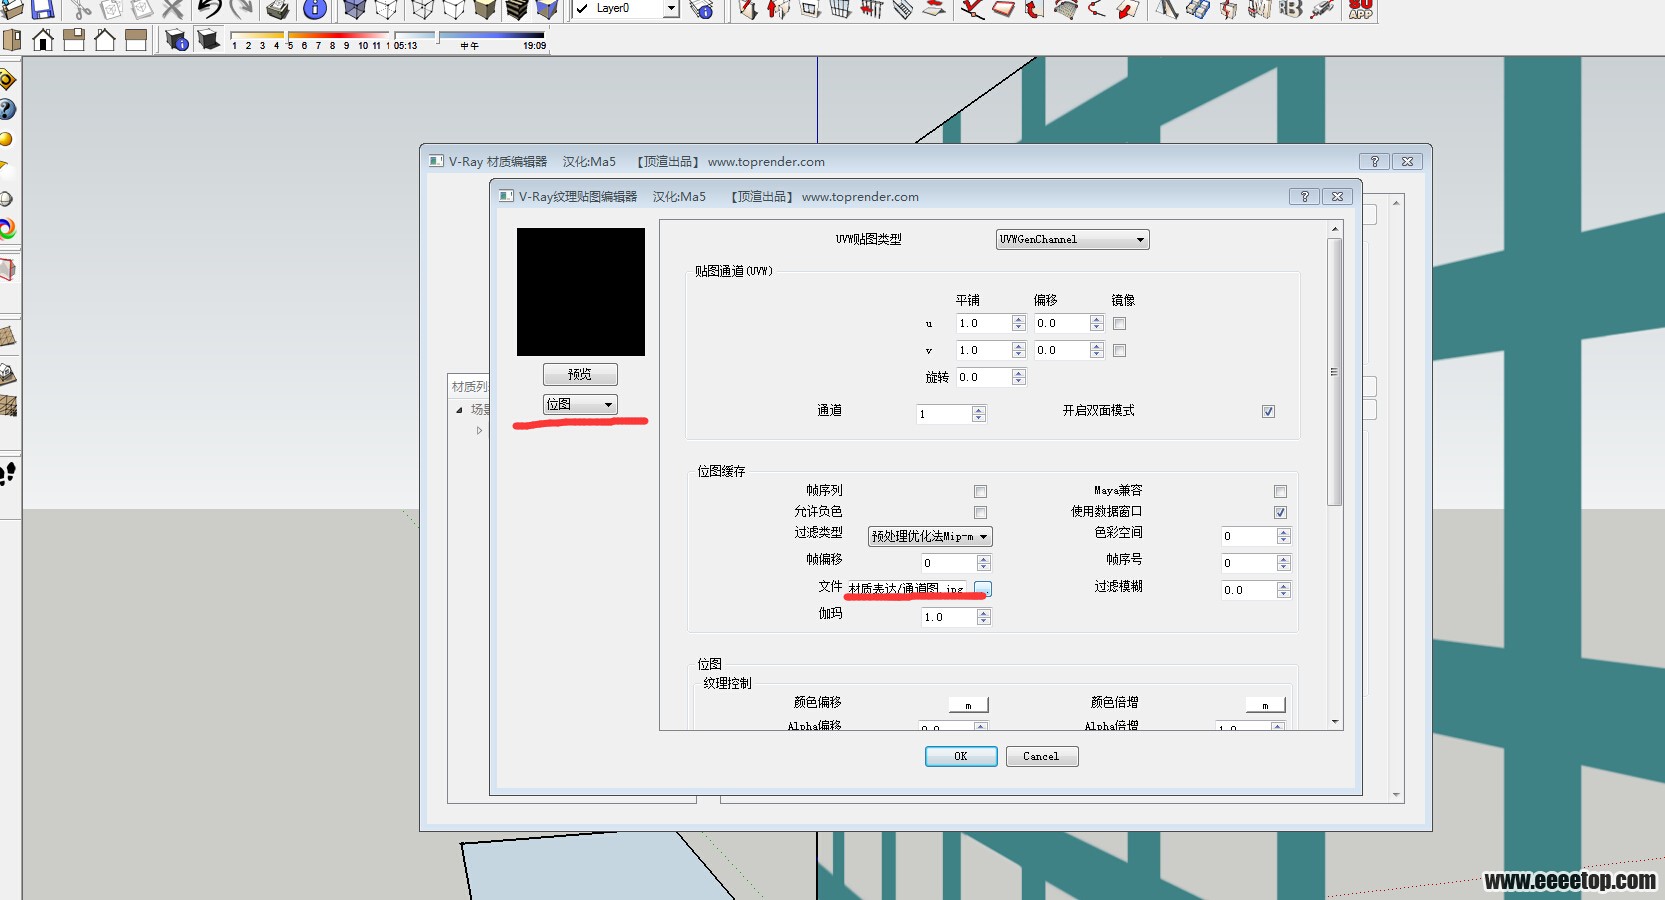Click the 色彩空间 stepper arrows
This screenshot has height=900, width=1665.
[x=1284, y=537]
